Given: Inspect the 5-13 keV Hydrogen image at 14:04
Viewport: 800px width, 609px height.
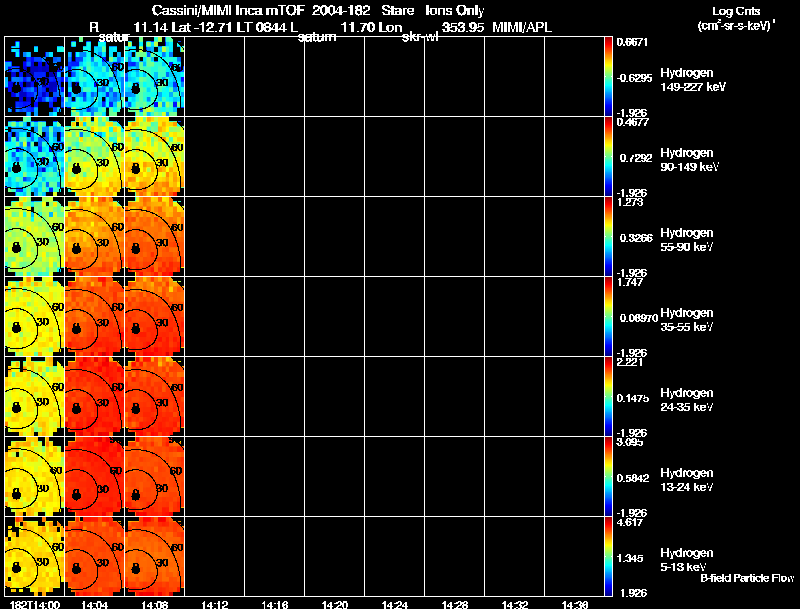Looking at the screenshot, I should pyautogui.click(x=94, y=557).
